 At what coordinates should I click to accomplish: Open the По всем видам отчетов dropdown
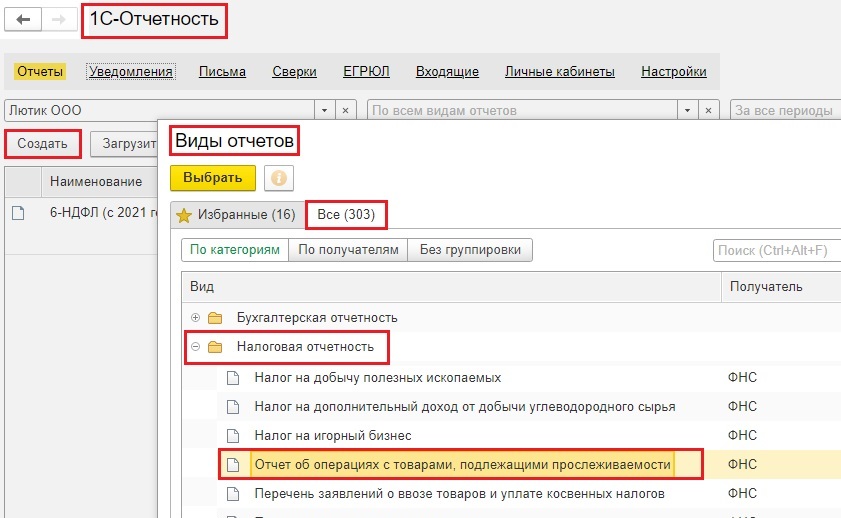(688, 110)
